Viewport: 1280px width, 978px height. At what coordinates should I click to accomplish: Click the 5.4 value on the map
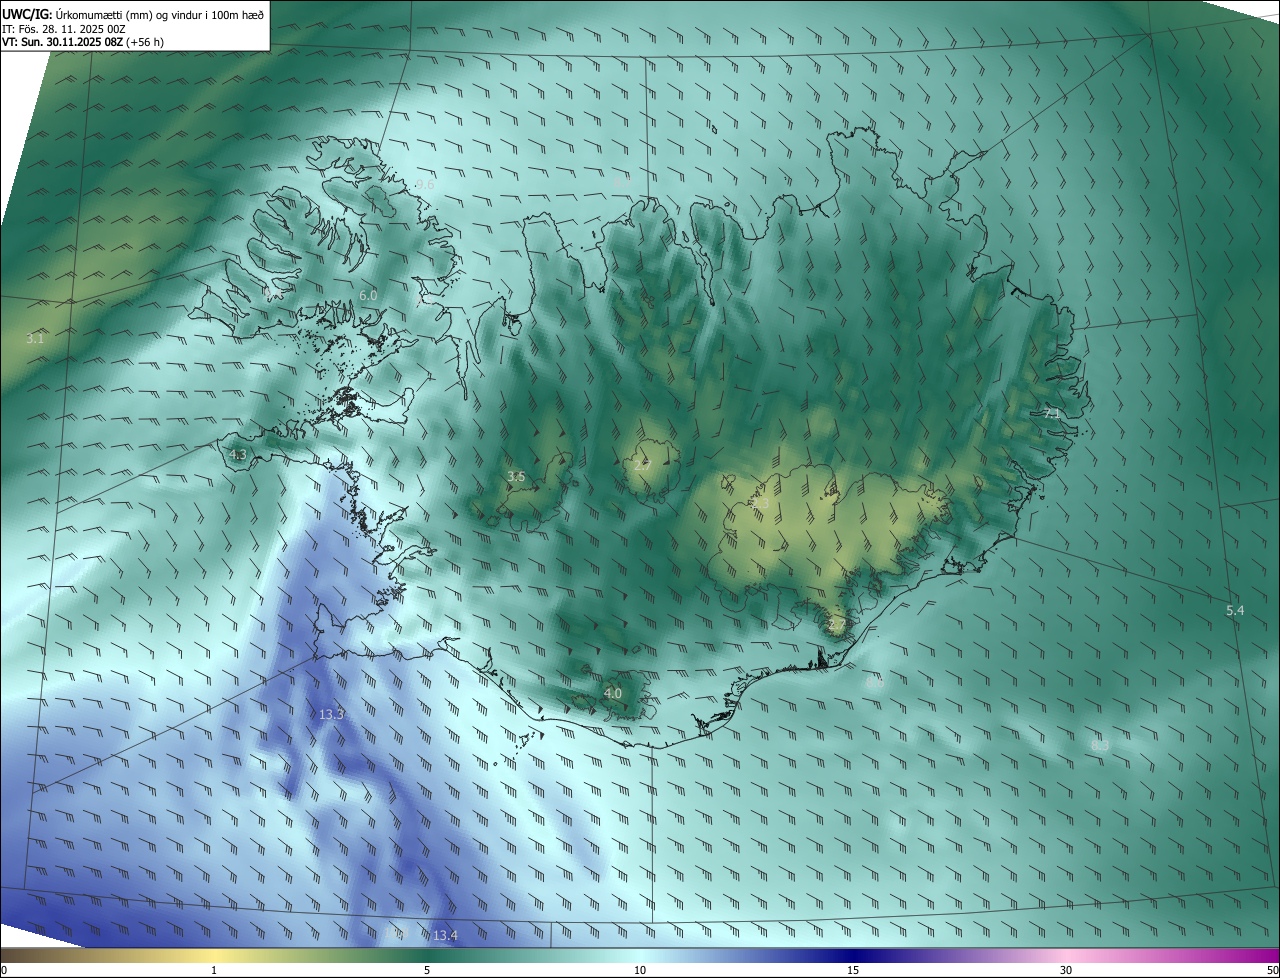tap(1235, 611)
